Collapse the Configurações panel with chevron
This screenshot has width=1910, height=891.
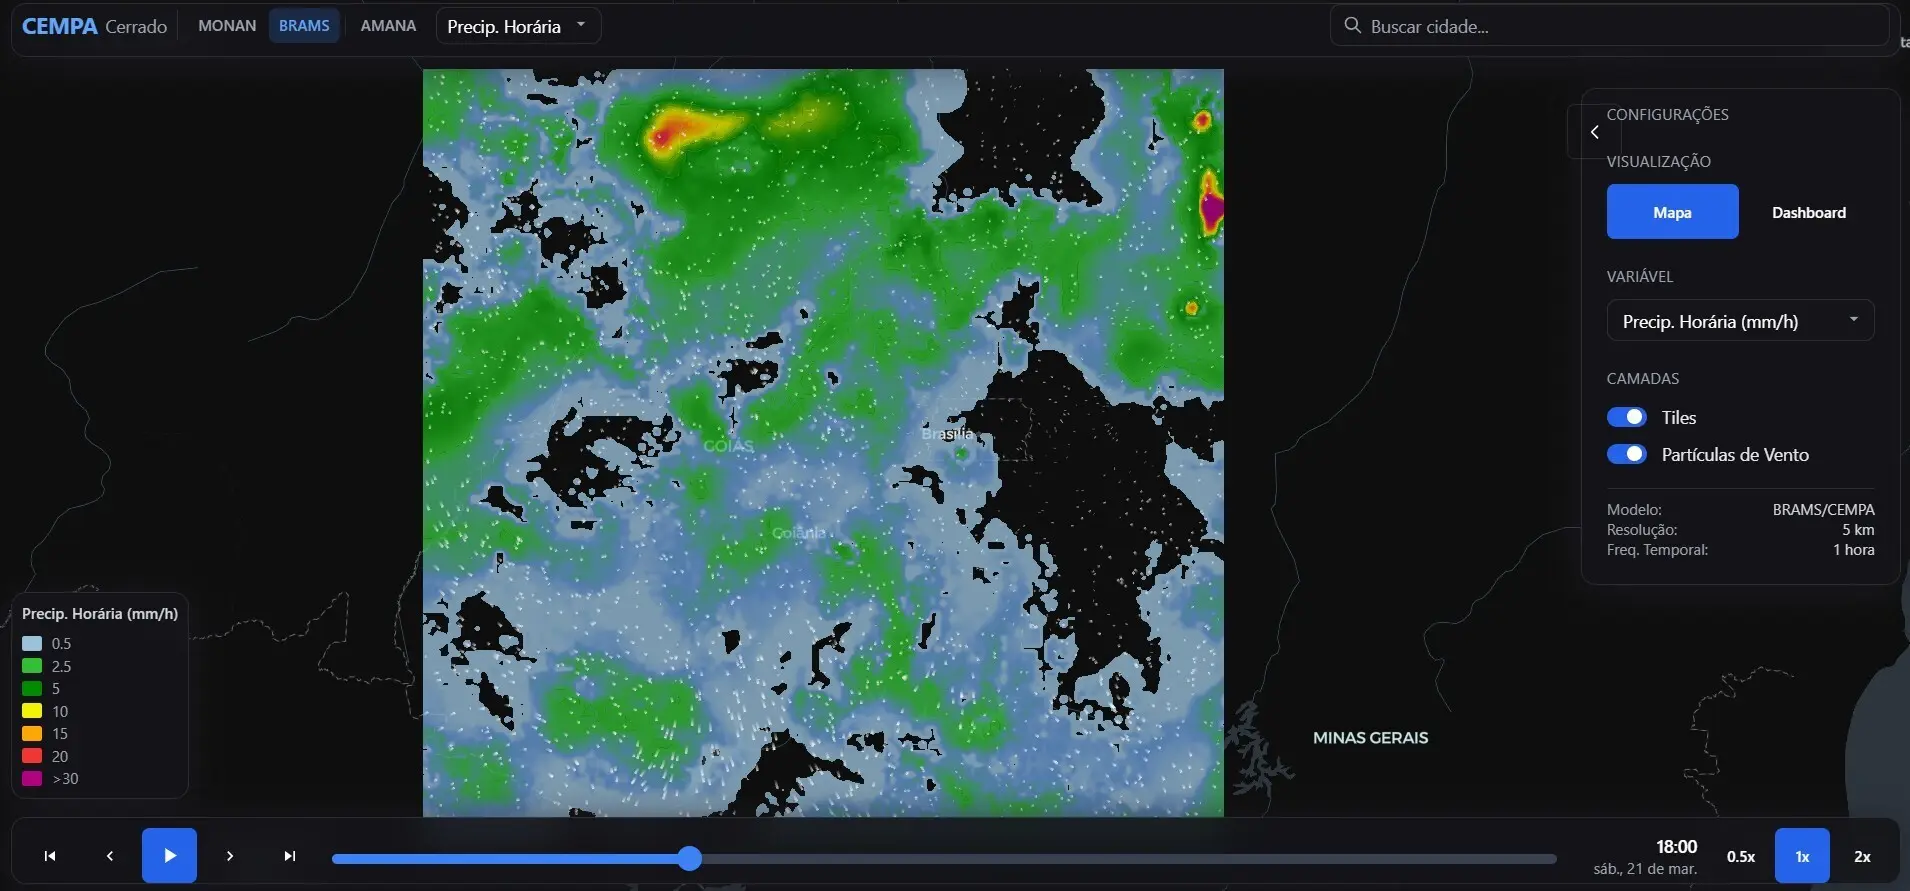click(x=1594, y=132)
